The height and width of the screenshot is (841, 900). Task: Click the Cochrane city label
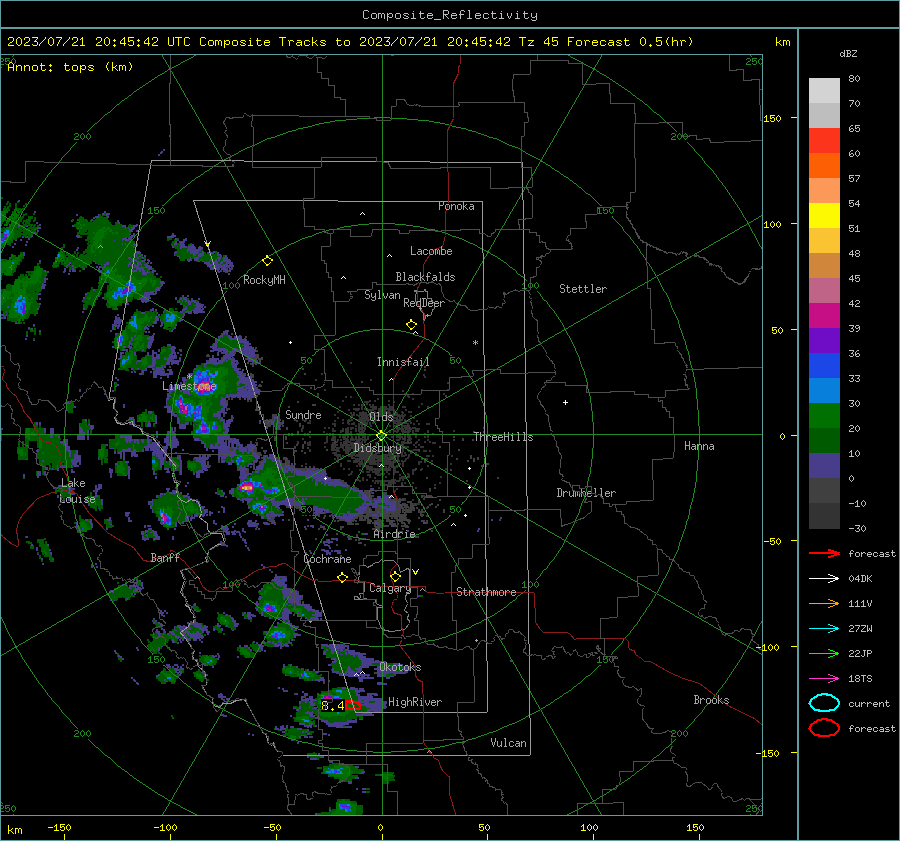point(327,559)
